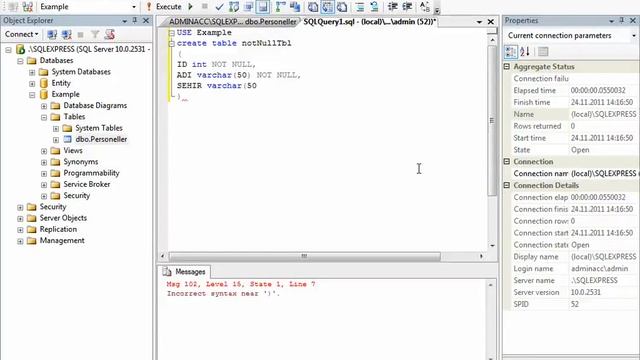
Task: Expand the System Databases folder
Action: click(32, 72)
